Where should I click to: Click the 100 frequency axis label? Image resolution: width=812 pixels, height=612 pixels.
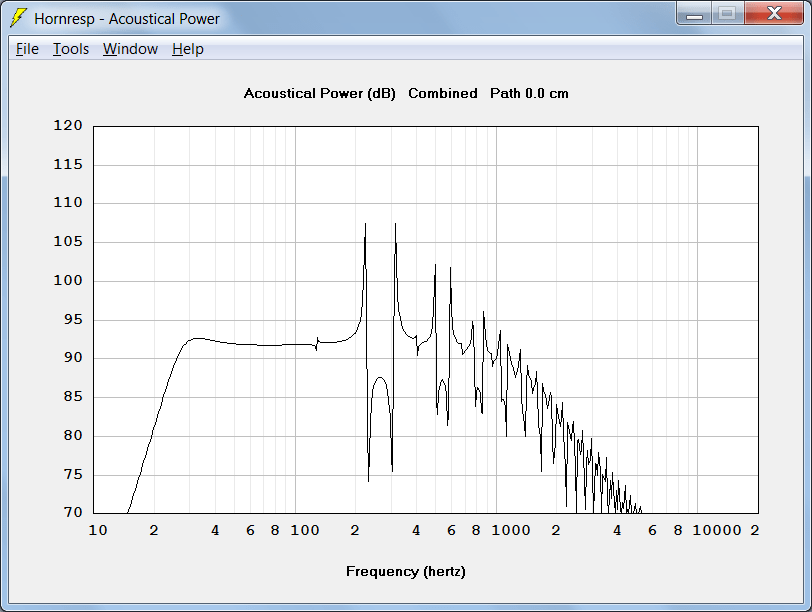coord(304,530)
